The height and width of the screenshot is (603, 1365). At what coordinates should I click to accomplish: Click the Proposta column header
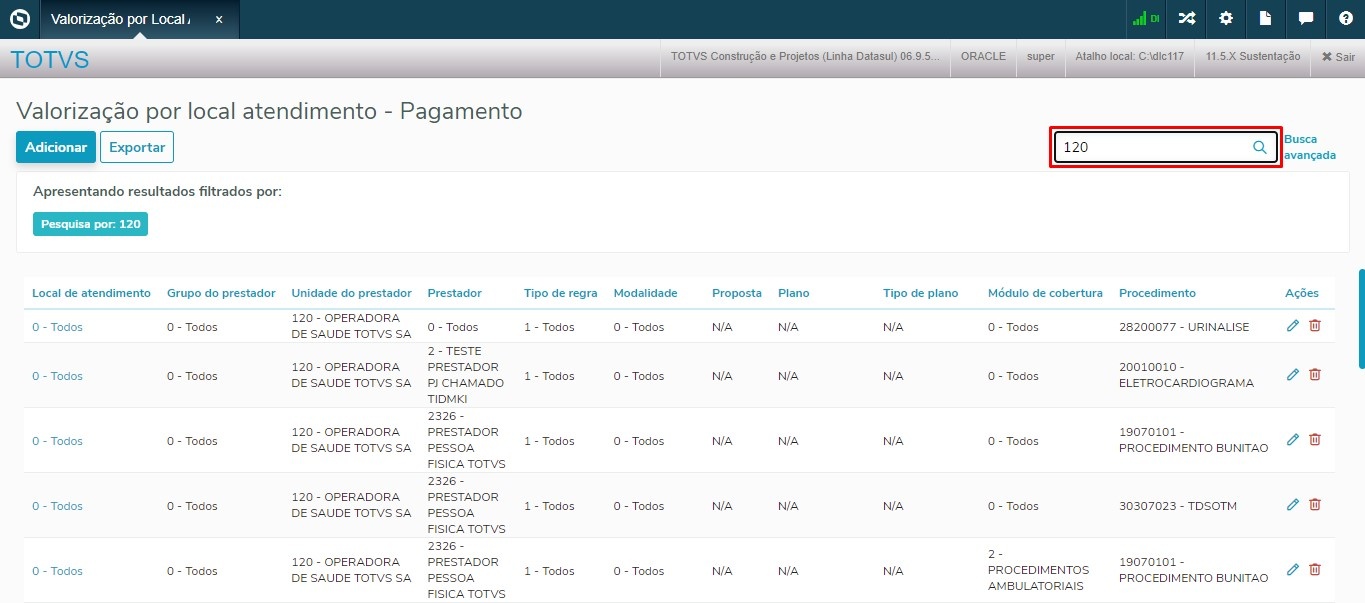[737, 293]
